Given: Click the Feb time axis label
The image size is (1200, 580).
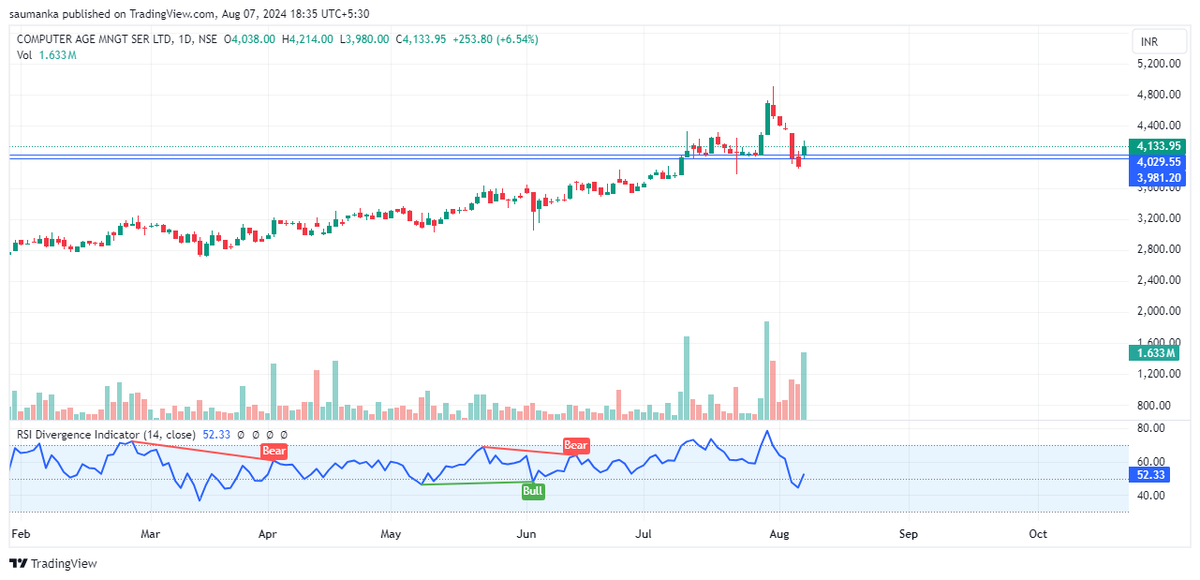Looking at the screenshot, I should (x=19, y=535).
